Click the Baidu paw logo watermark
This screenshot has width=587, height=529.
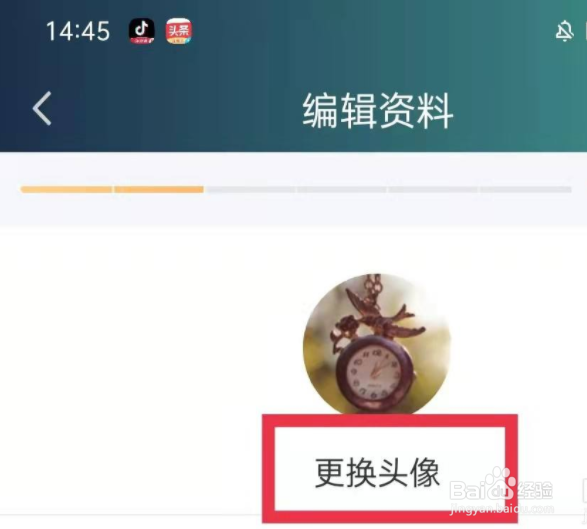pyautogui.click(x=501, y=484)
